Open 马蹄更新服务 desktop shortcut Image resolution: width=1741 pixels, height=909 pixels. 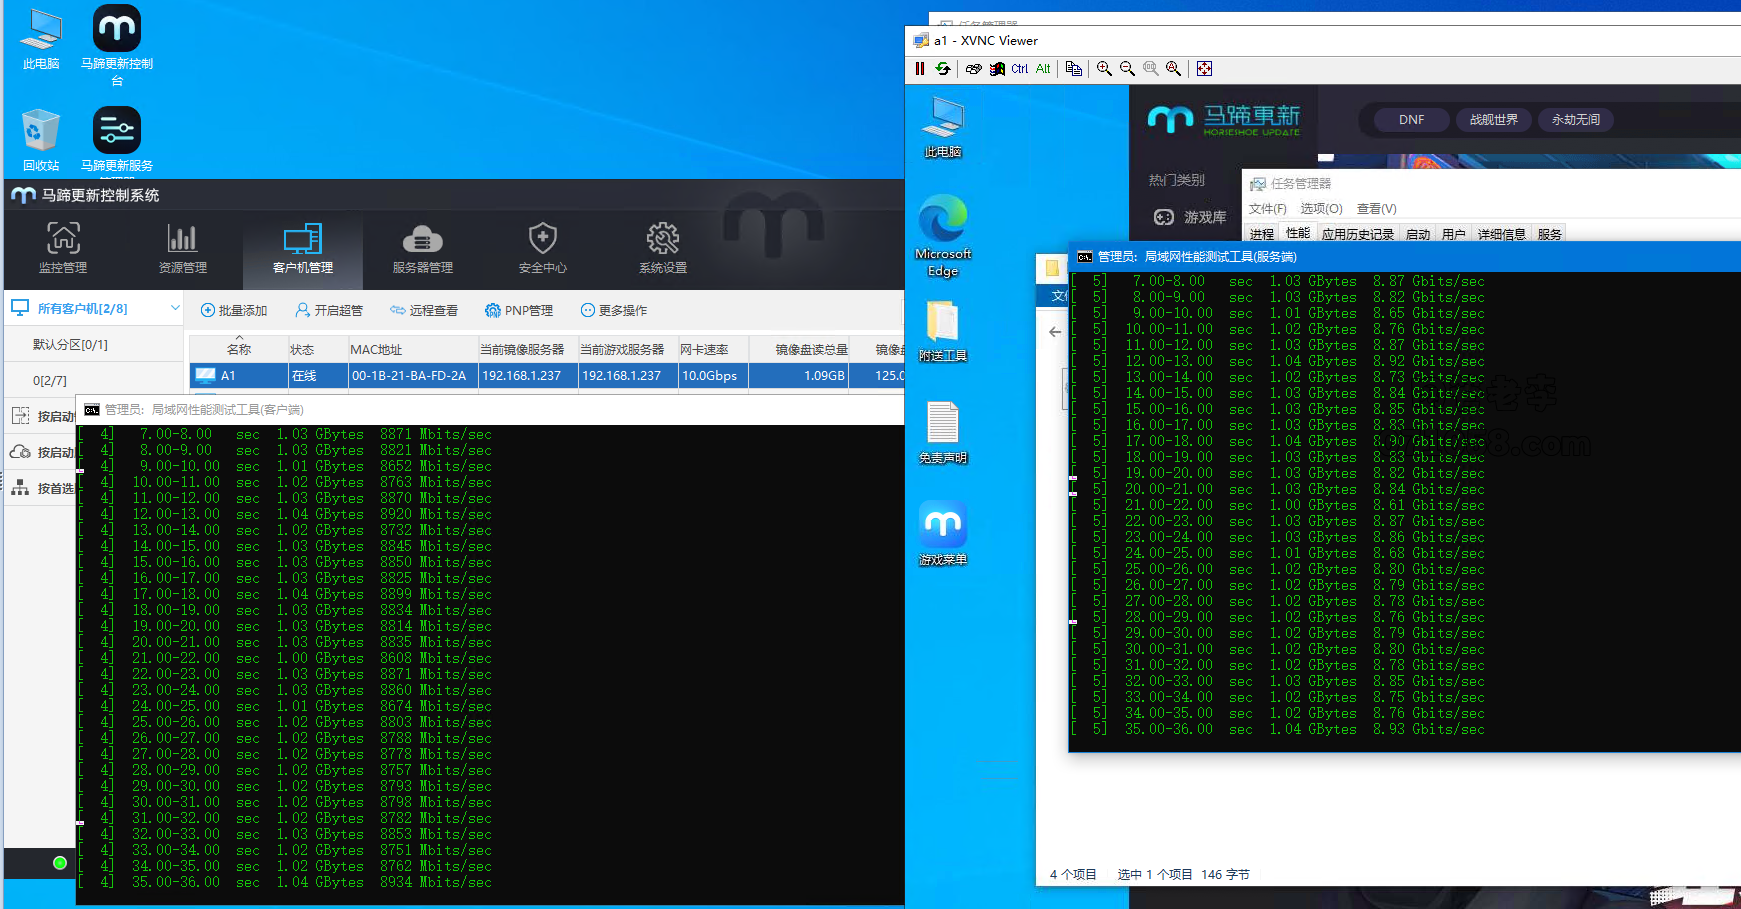click(x=117, y=140)
